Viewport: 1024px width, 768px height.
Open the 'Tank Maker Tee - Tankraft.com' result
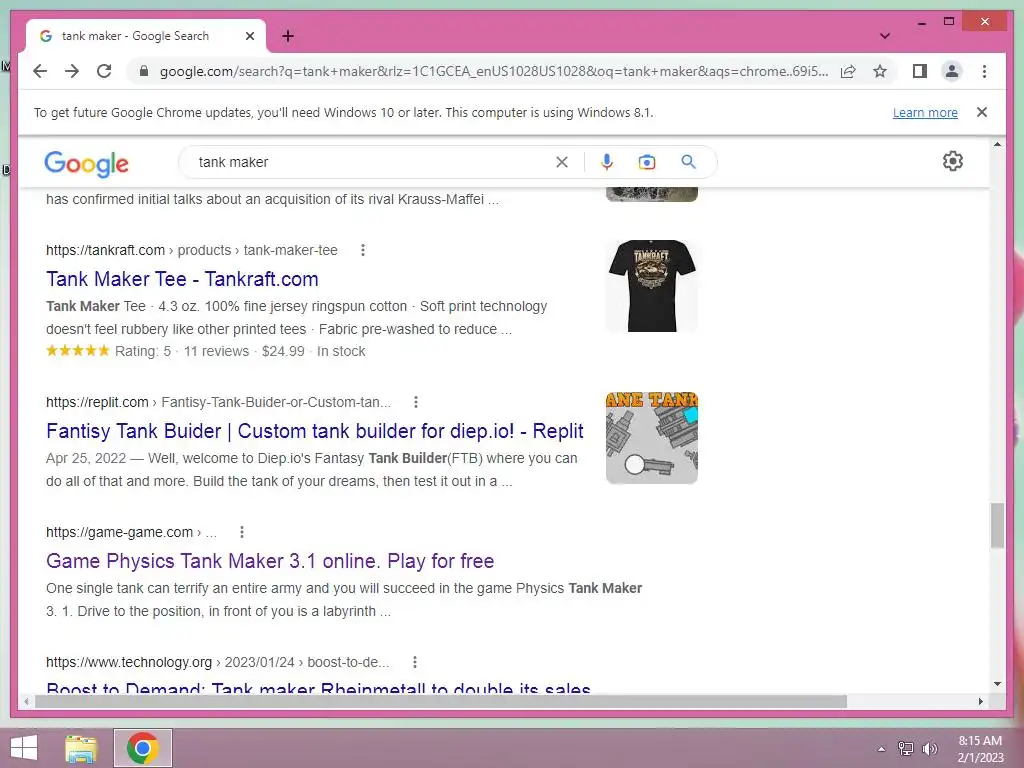(x=182, y=279)
